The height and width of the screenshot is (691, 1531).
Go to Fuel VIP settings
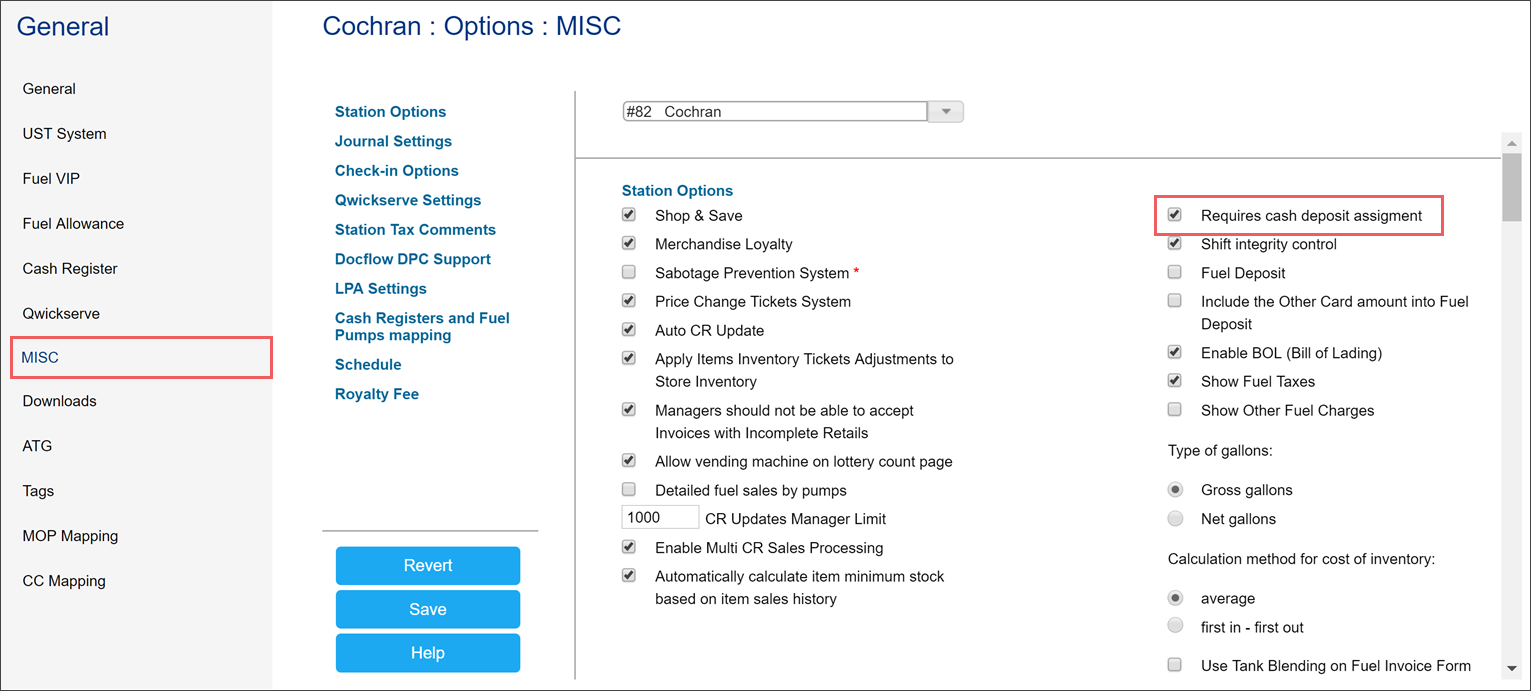coord(51,179)
